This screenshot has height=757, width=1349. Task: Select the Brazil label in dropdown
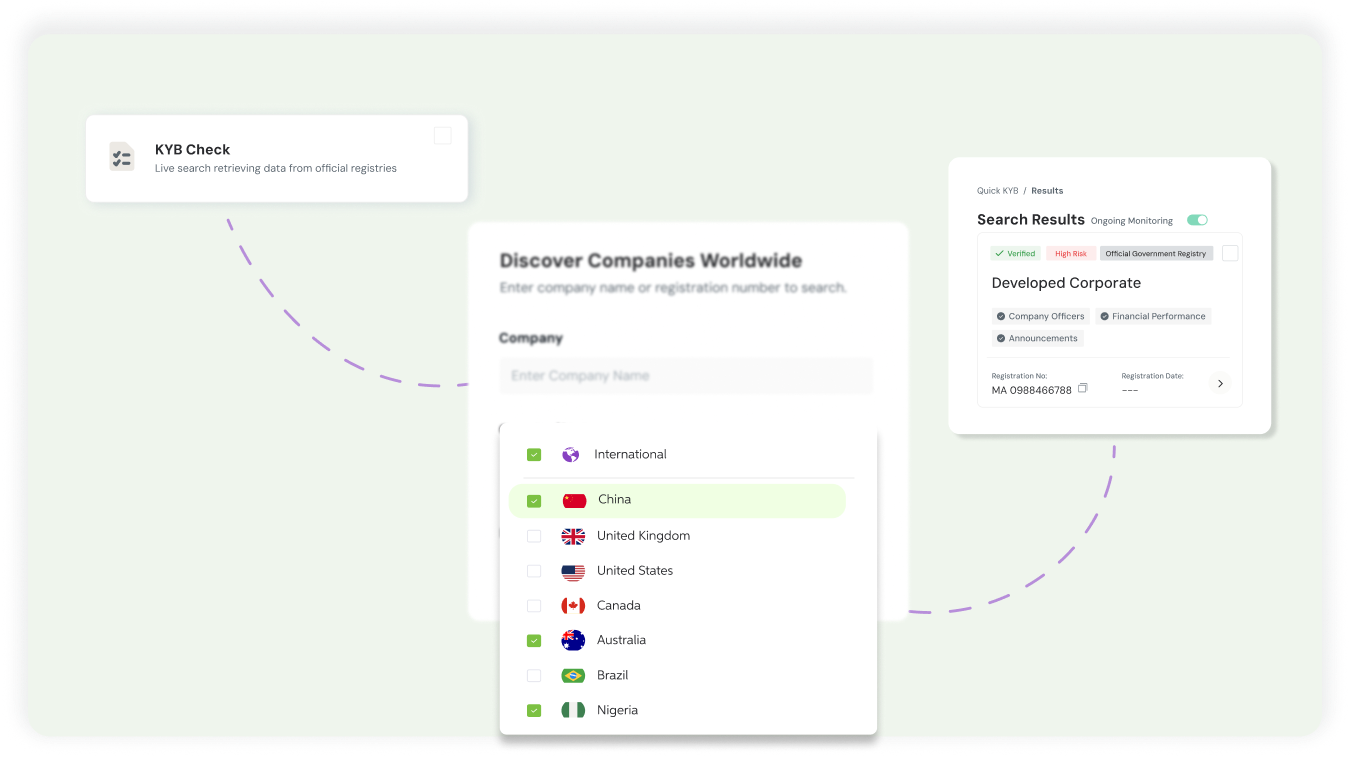[613, 675]
